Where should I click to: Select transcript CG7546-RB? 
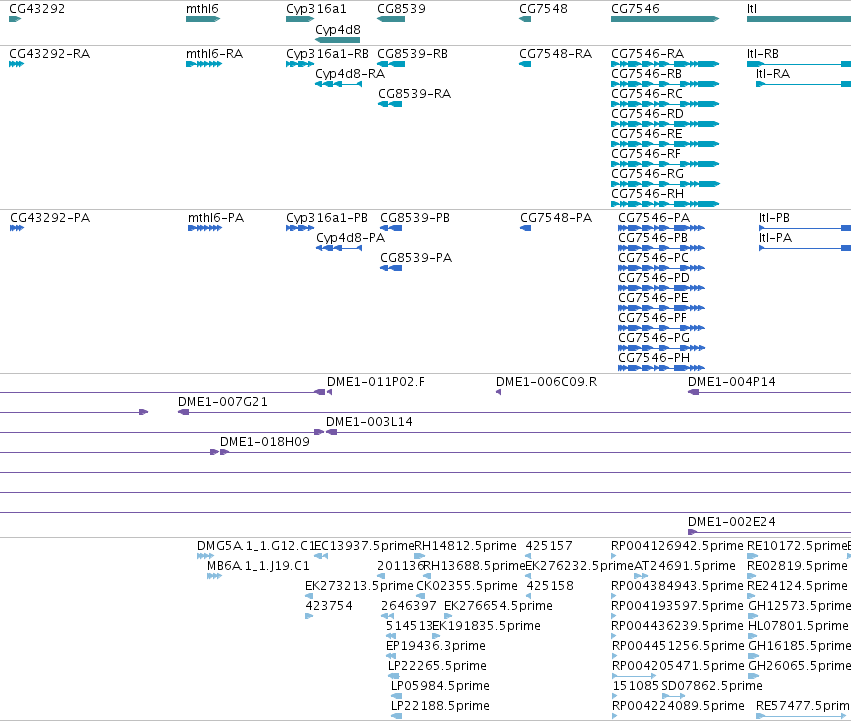coord(665,84)
